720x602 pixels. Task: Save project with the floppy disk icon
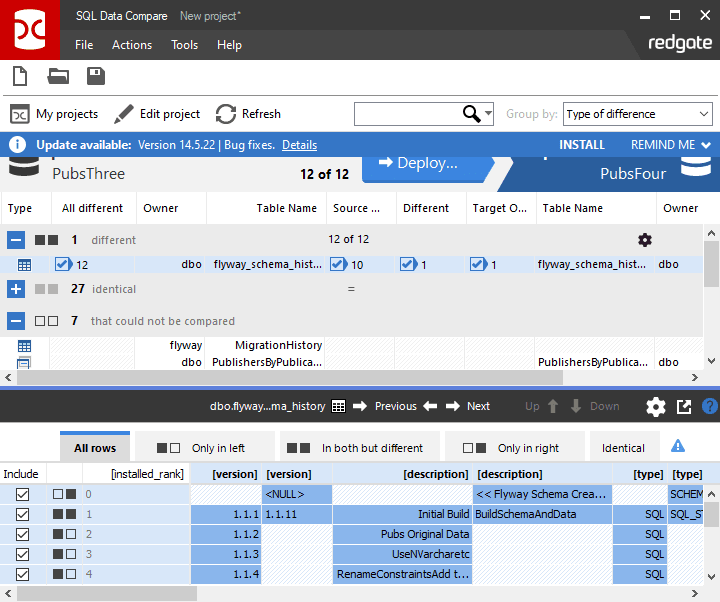pos(96,76)
